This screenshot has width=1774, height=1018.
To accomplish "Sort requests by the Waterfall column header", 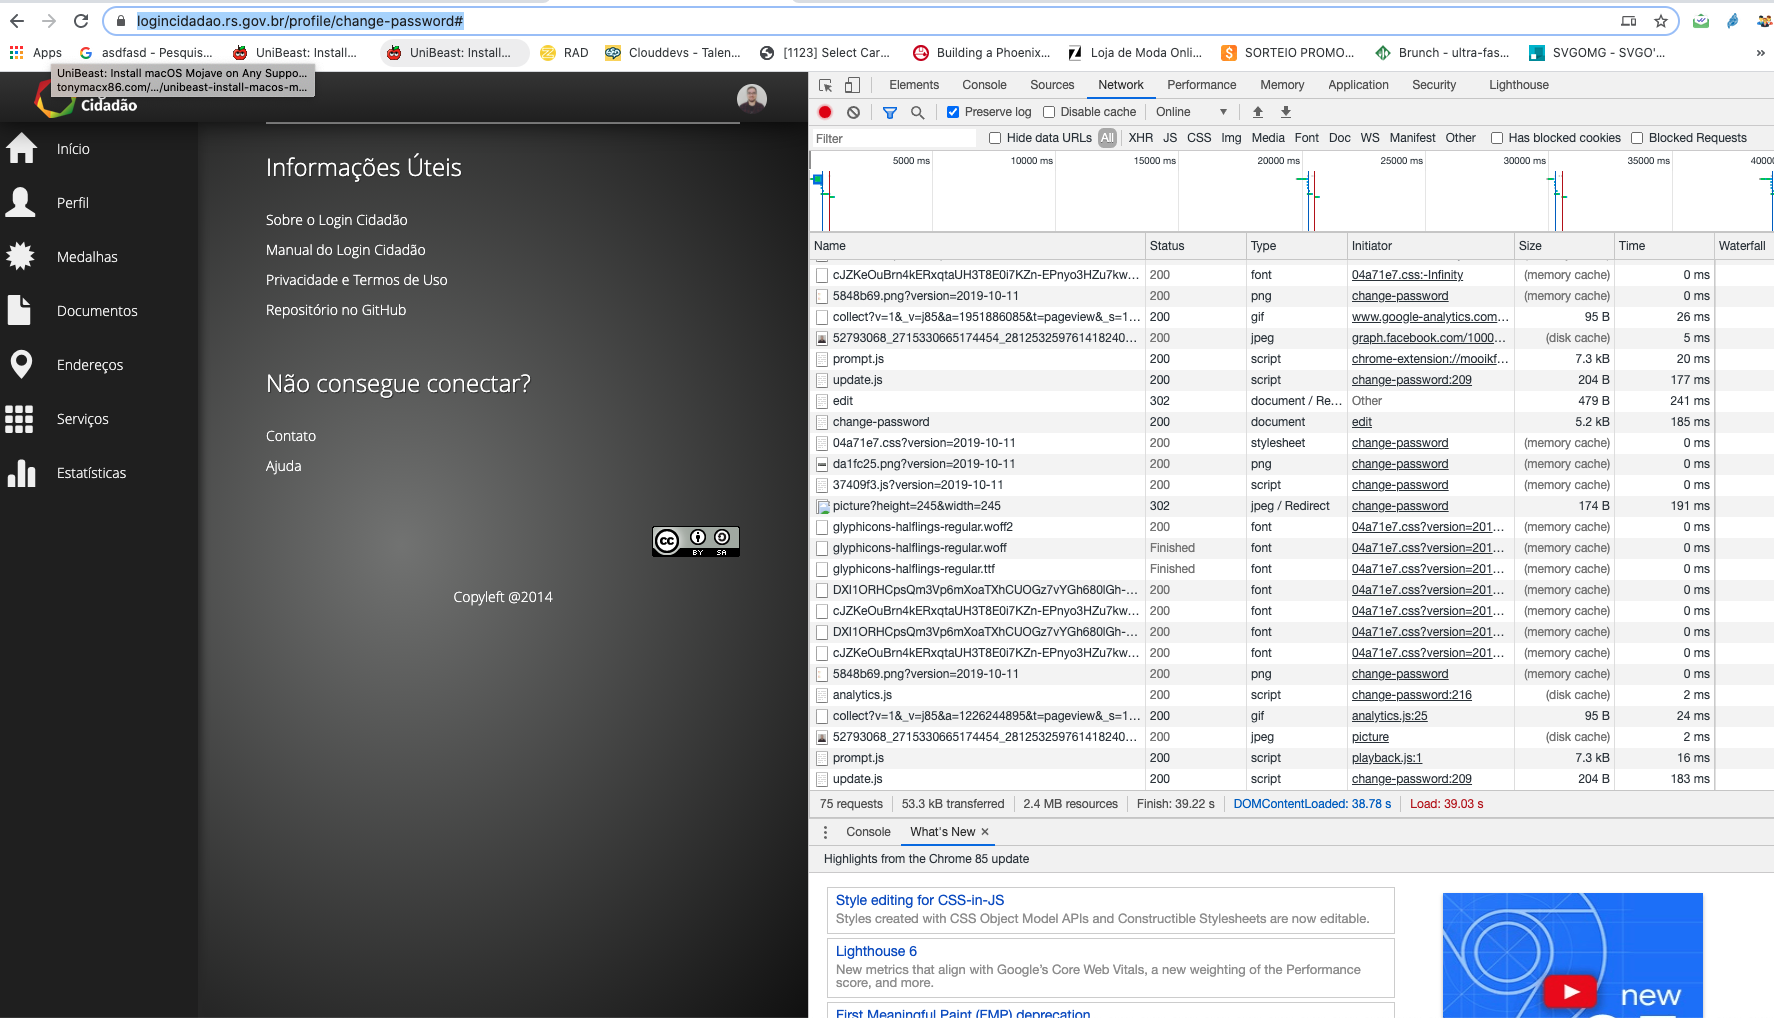I will coord(1744,246).
